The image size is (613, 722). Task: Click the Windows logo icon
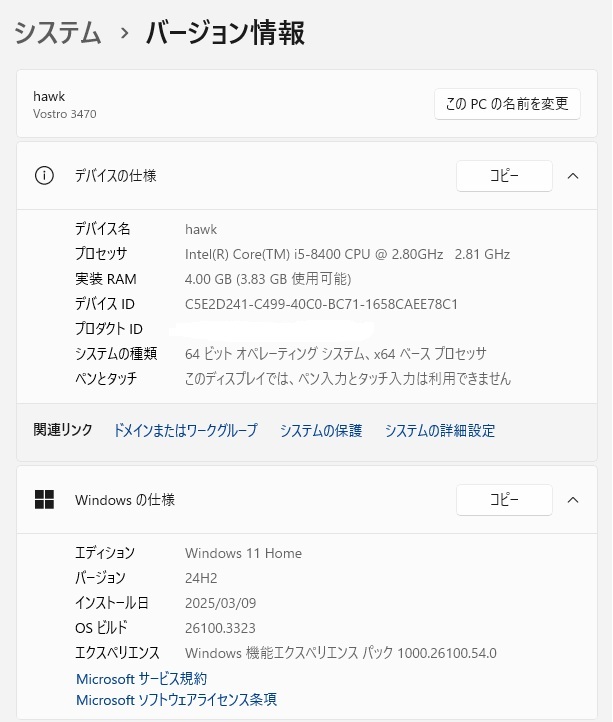click(x=44, y=500)
